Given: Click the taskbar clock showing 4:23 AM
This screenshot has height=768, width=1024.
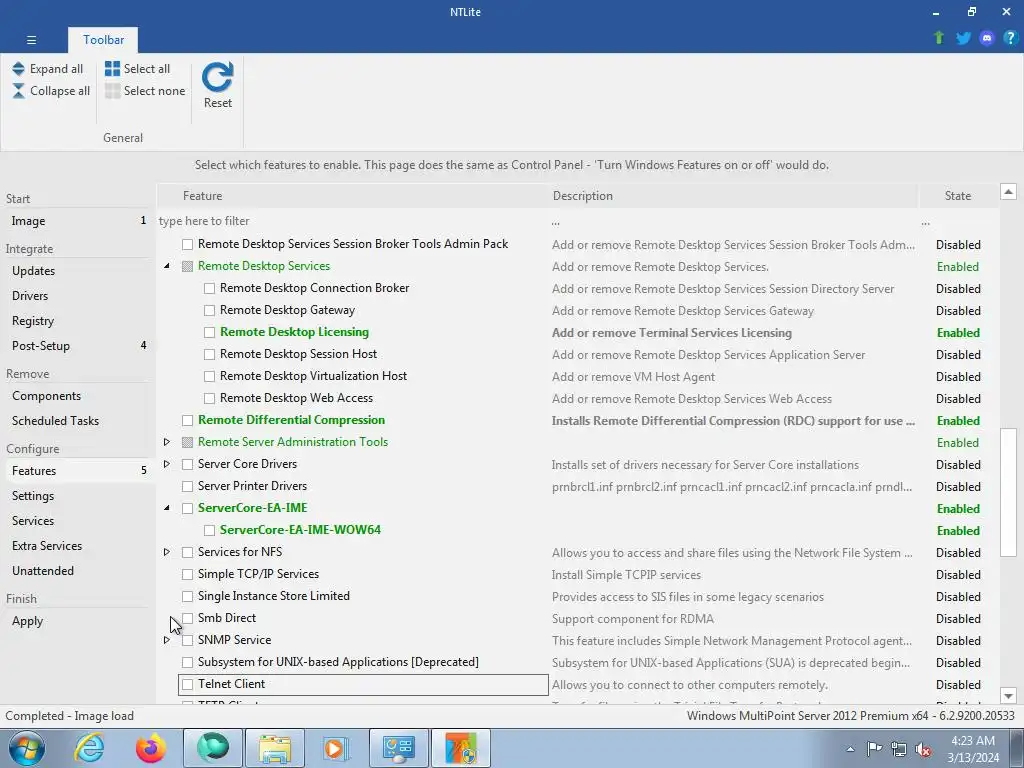Looking at the screenshot, I should [973, 749].
